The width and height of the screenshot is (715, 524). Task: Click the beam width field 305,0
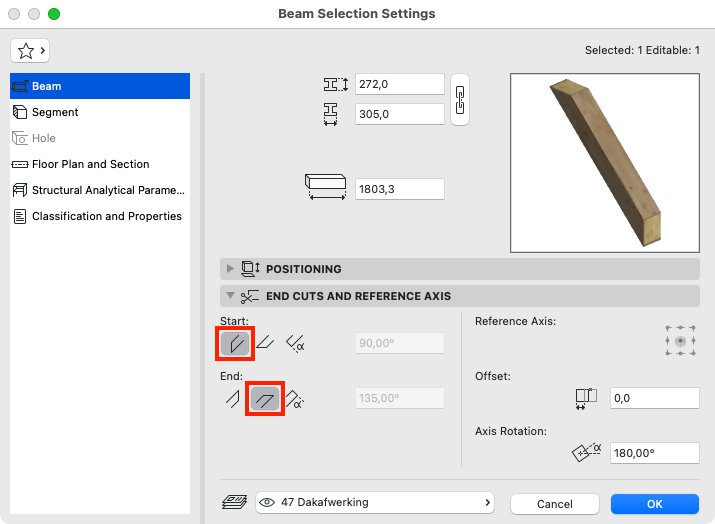(x=399, y=114)
